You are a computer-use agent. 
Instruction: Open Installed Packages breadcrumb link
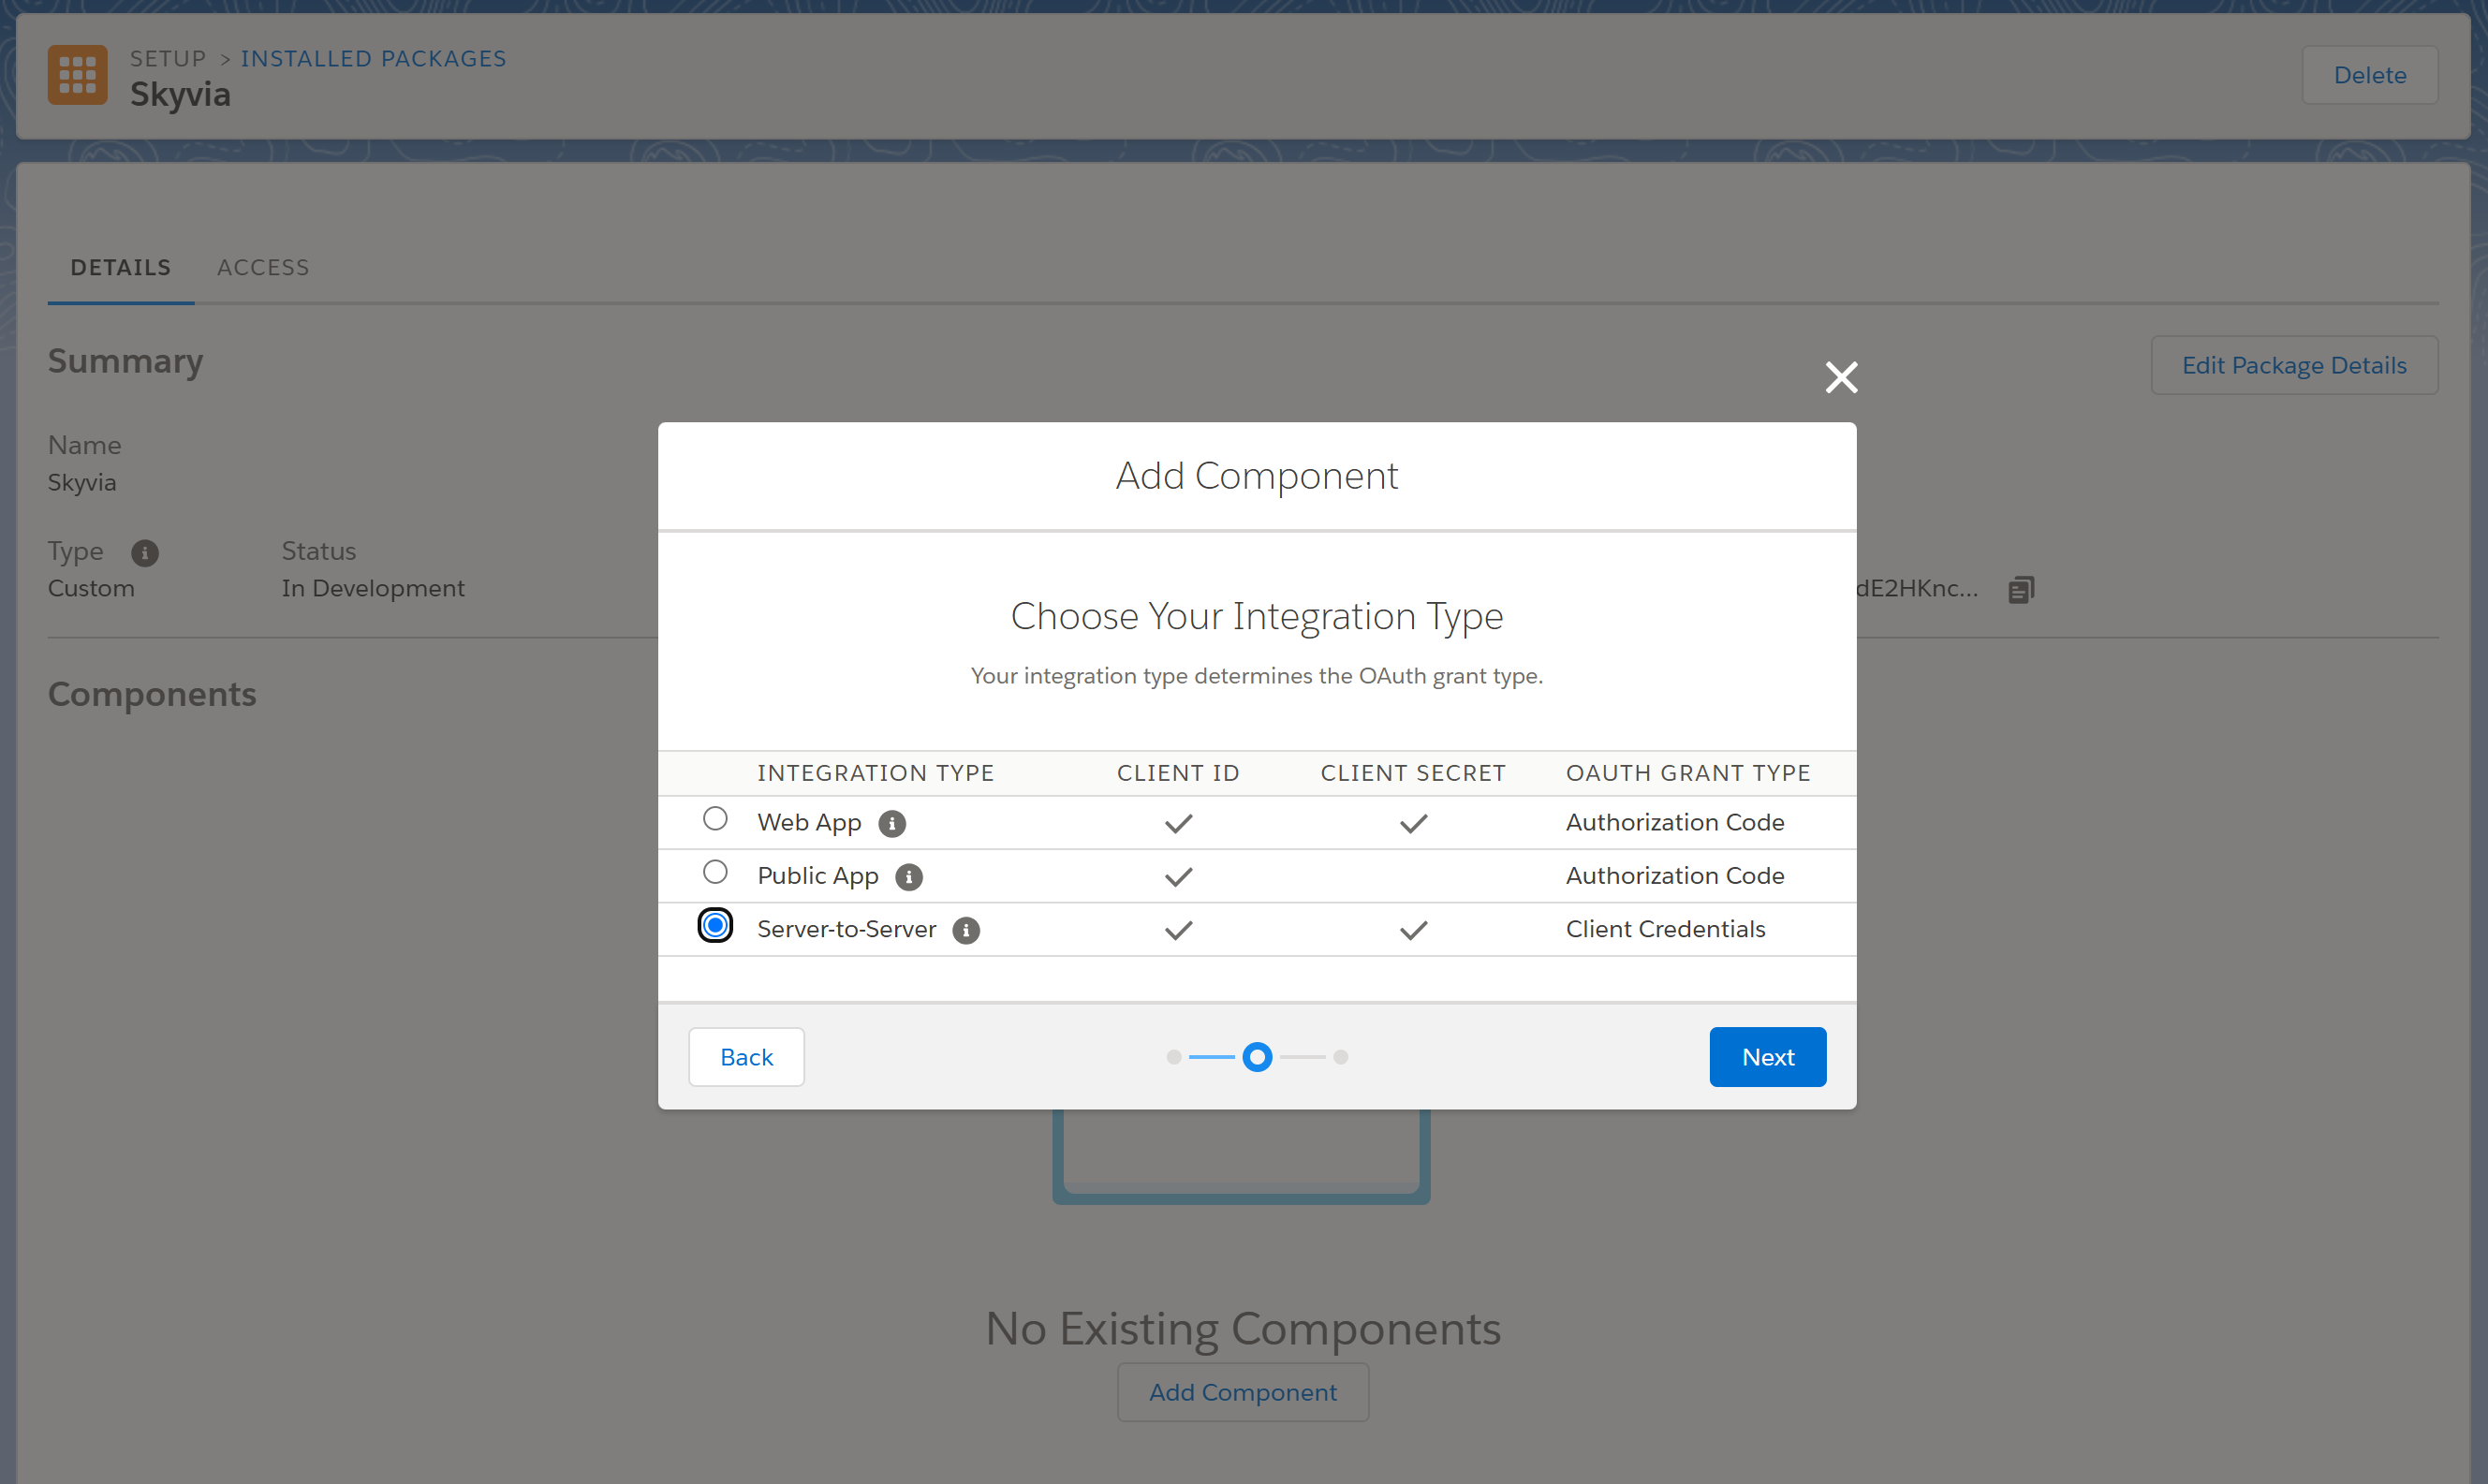(x=373, y=58)
